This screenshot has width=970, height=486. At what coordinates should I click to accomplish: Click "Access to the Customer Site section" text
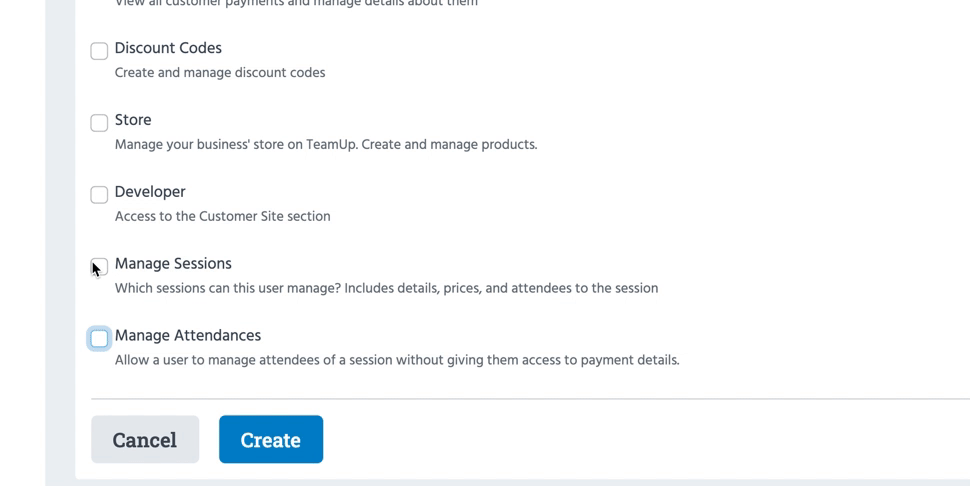point(222,217)
